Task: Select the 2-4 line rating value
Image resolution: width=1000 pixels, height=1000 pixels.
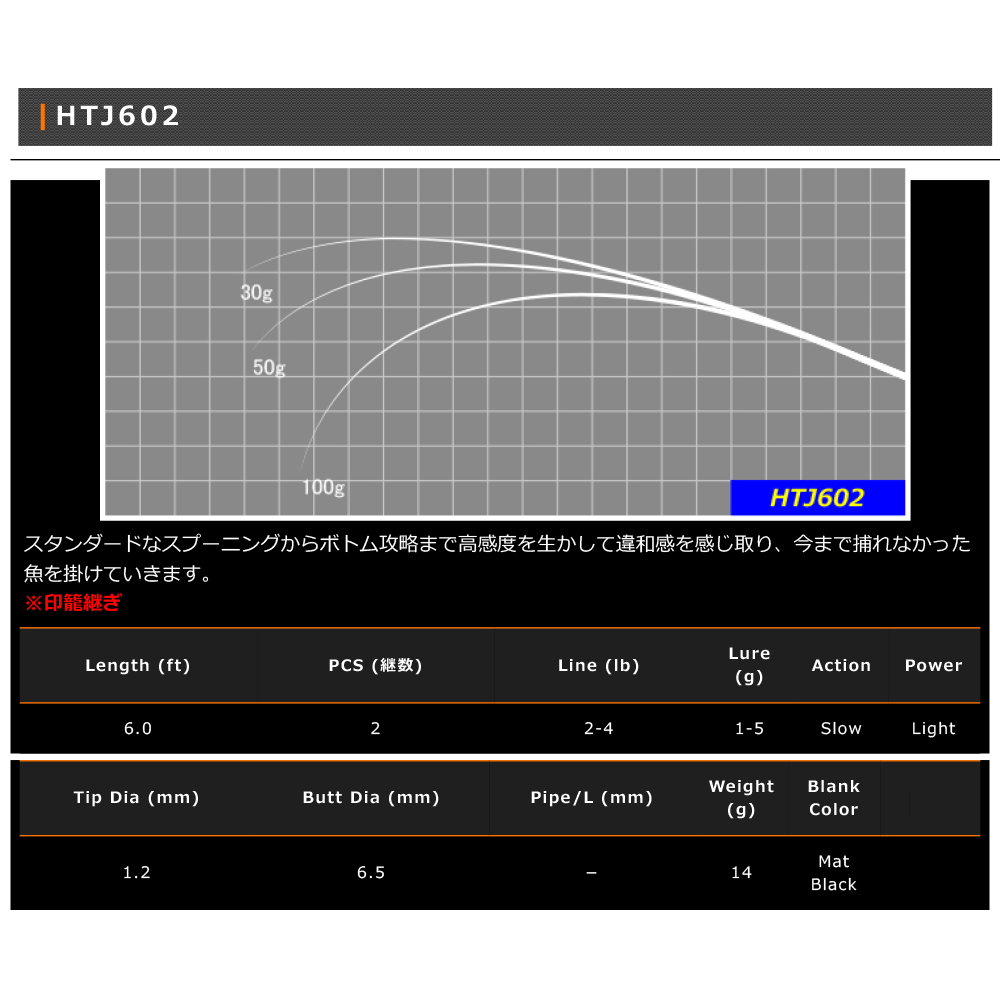Action: (598, 729)
